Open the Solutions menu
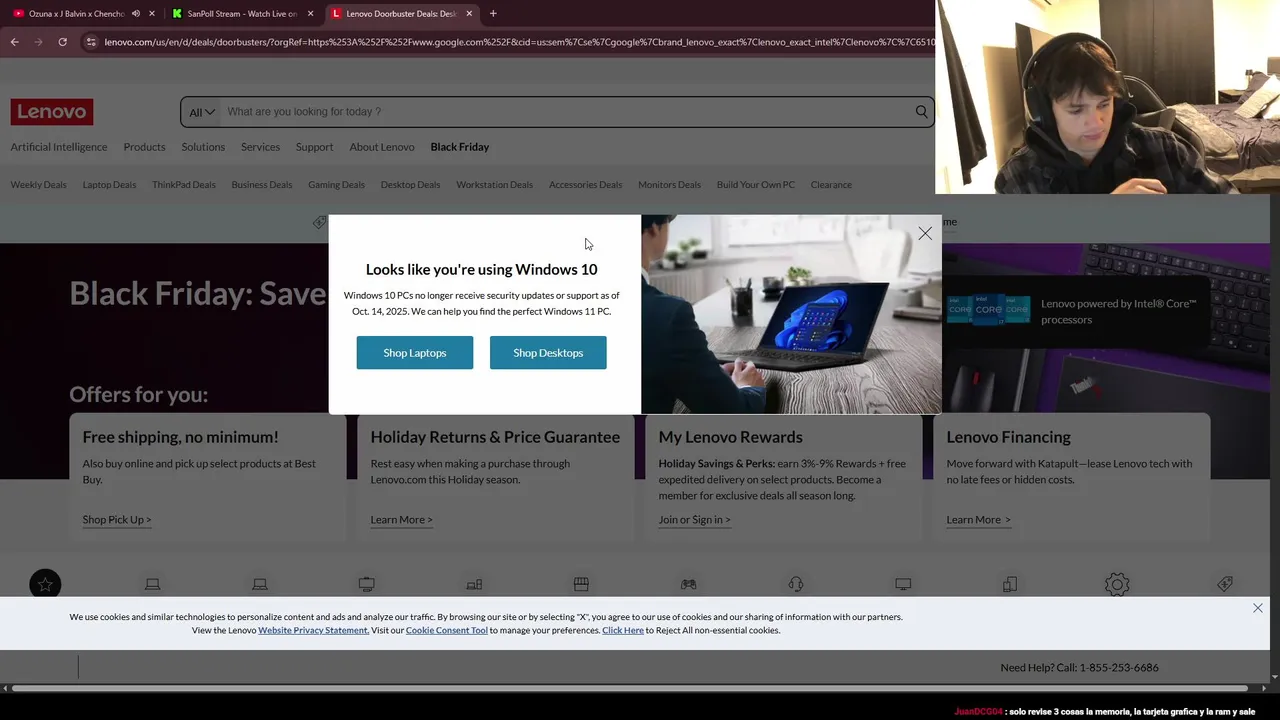The width and height of the screenshot is (1280, 720). tap(203, 147)
